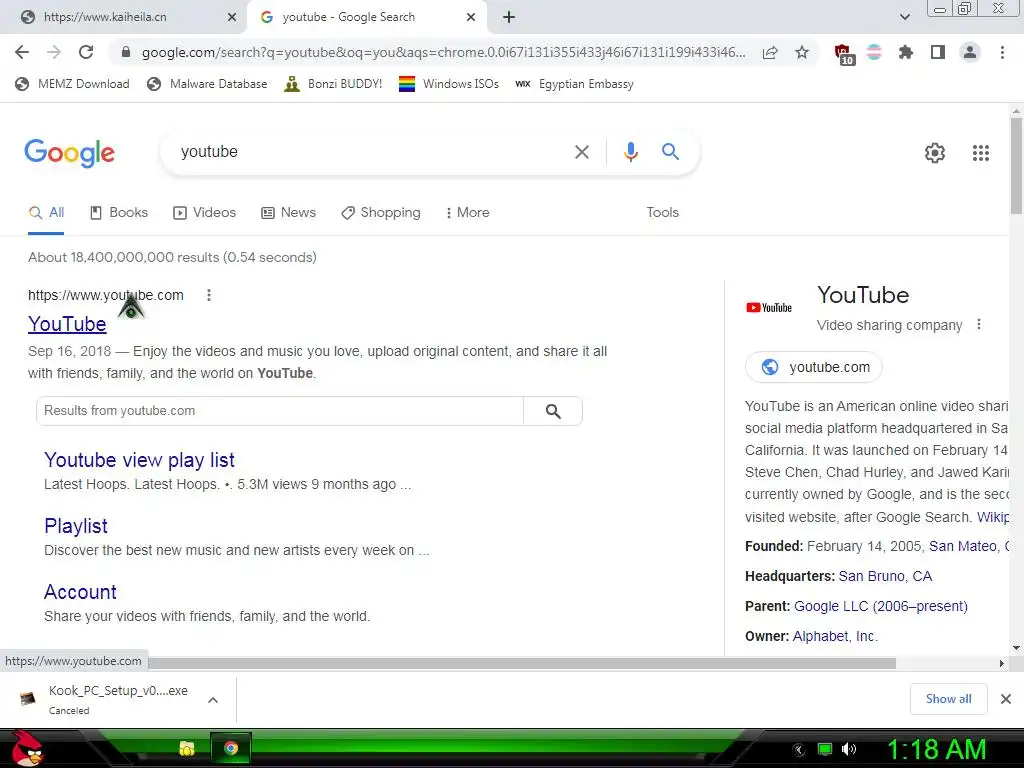Open the striped circle extension icon
This screenshot has width=1024, height=768.
click(x=874, y=52)
